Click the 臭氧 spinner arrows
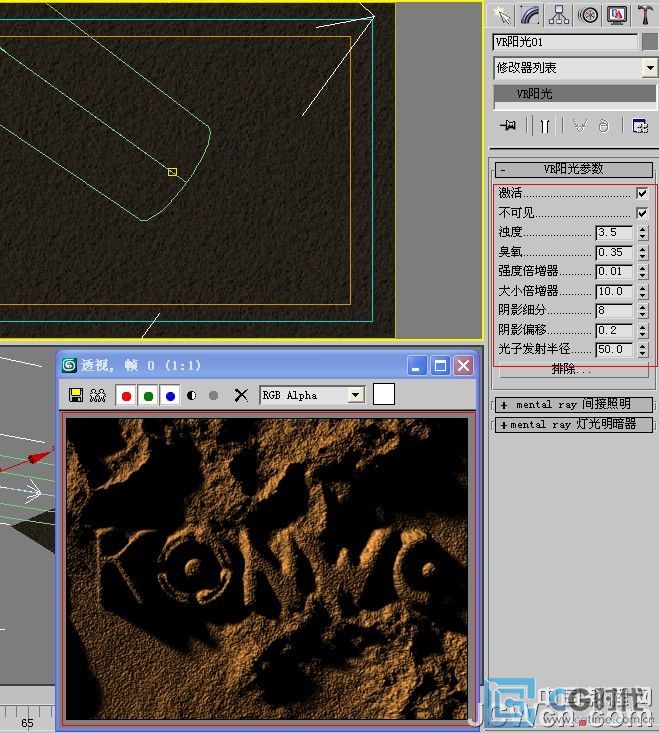Screen dimensions: 659x733 [x=643, y=252]
